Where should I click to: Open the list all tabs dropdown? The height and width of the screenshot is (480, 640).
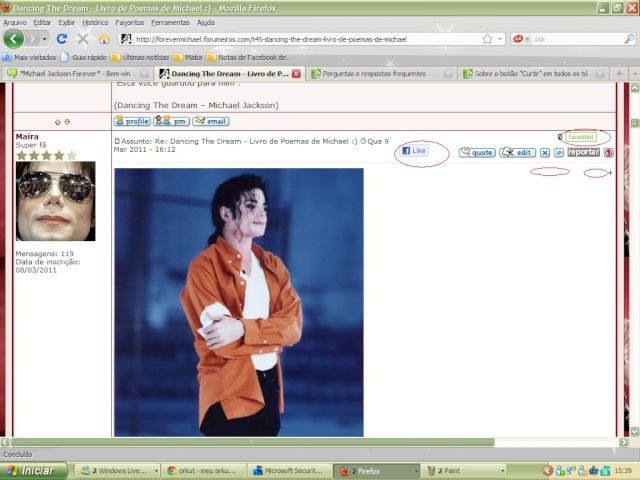(x=635, y=74)
